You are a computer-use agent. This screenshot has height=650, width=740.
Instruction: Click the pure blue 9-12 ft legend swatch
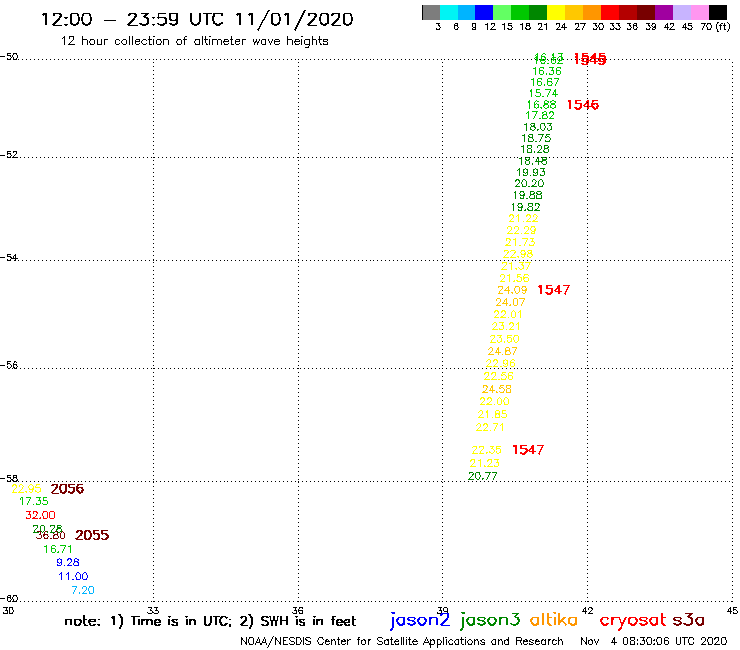click(x=484, y=12)
